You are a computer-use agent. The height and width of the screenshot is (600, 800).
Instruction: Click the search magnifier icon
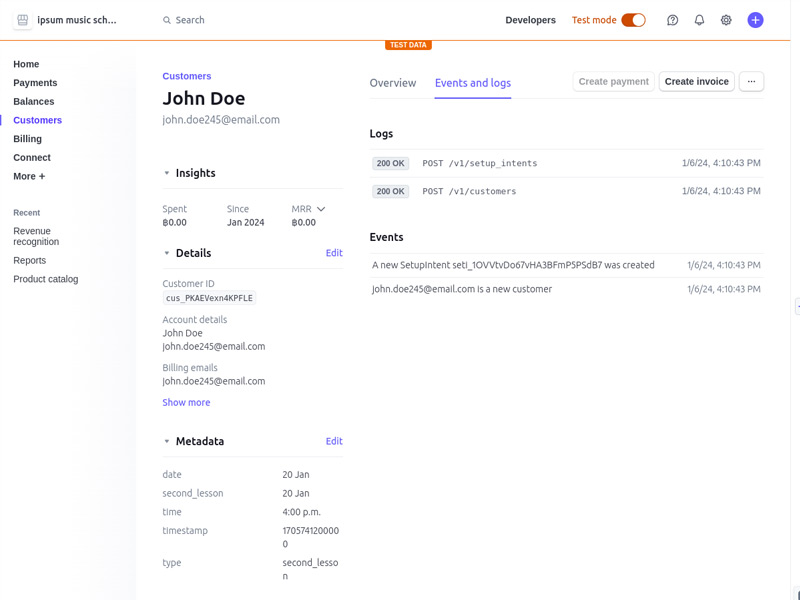(166, 20)
